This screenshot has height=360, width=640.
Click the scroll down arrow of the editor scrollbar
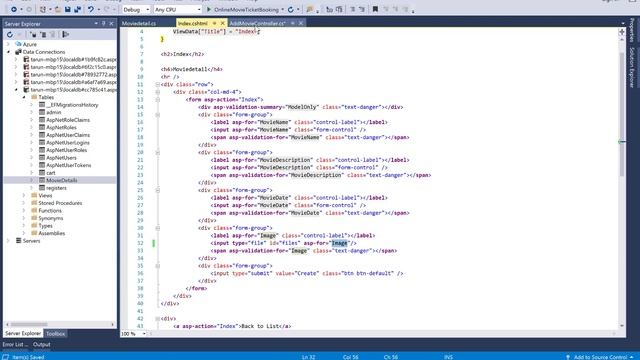(x=622, y=326)
